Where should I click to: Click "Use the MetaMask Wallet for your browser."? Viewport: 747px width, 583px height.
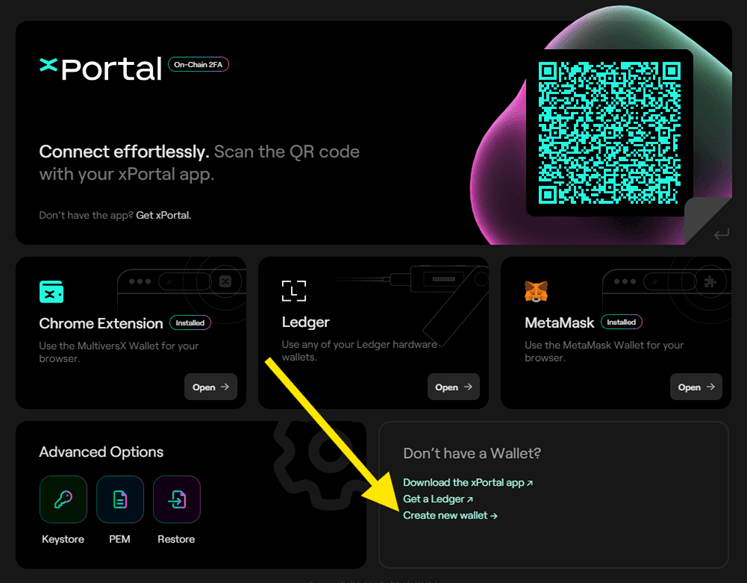[604, 352]
